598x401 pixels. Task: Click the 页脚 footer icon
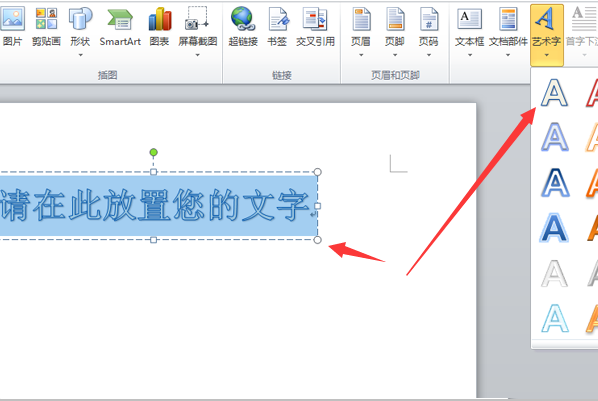tap(395, 19)
